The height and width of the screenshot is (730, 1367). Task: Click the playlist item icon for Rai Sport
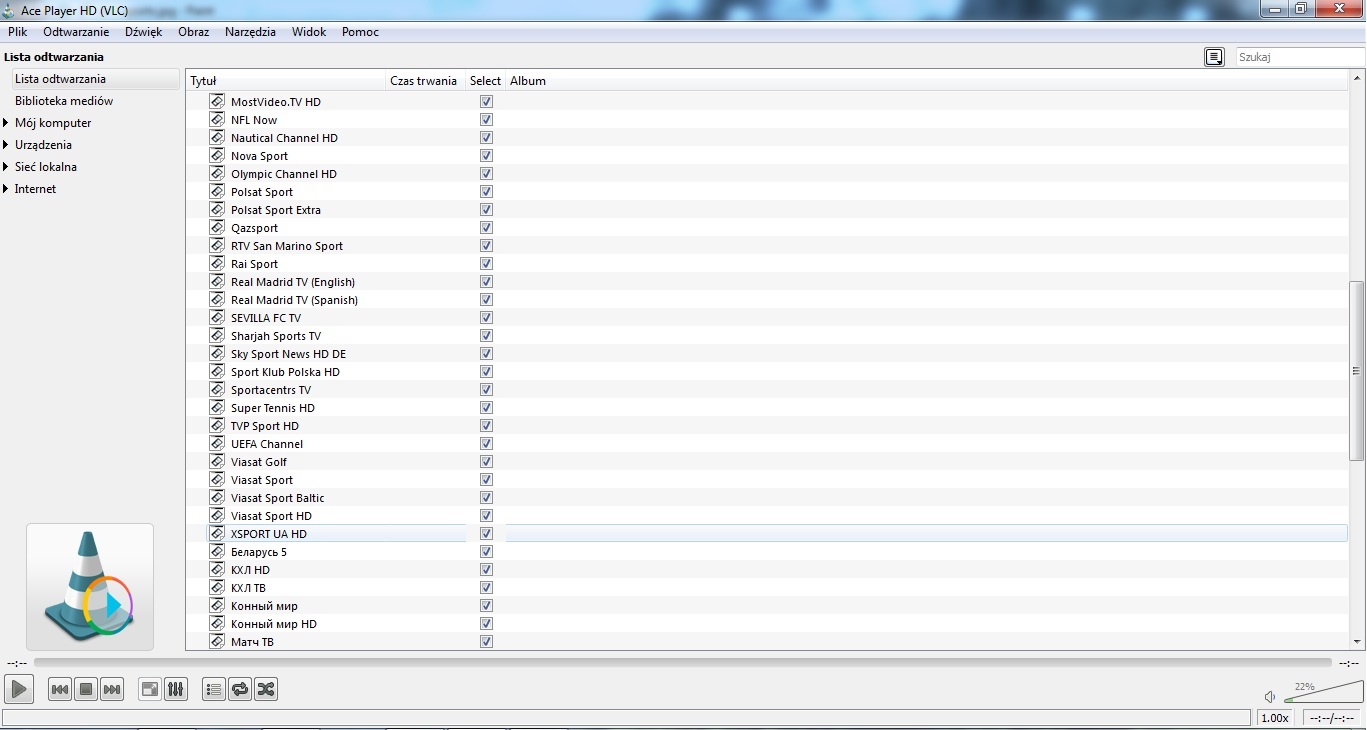217,263
